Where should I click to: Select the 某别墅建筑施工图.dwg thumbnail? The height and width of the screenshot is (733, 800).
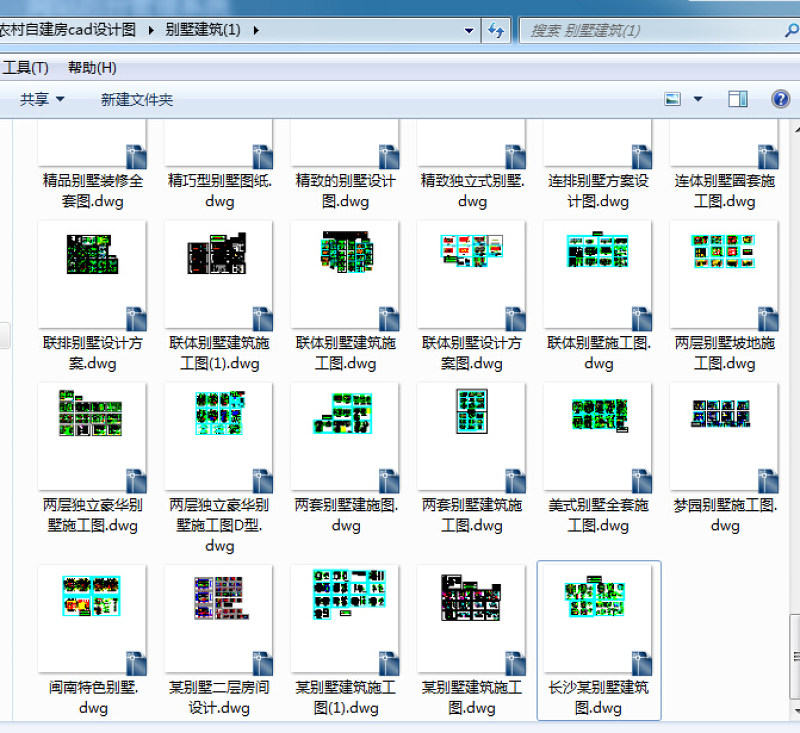click(471, 619)
